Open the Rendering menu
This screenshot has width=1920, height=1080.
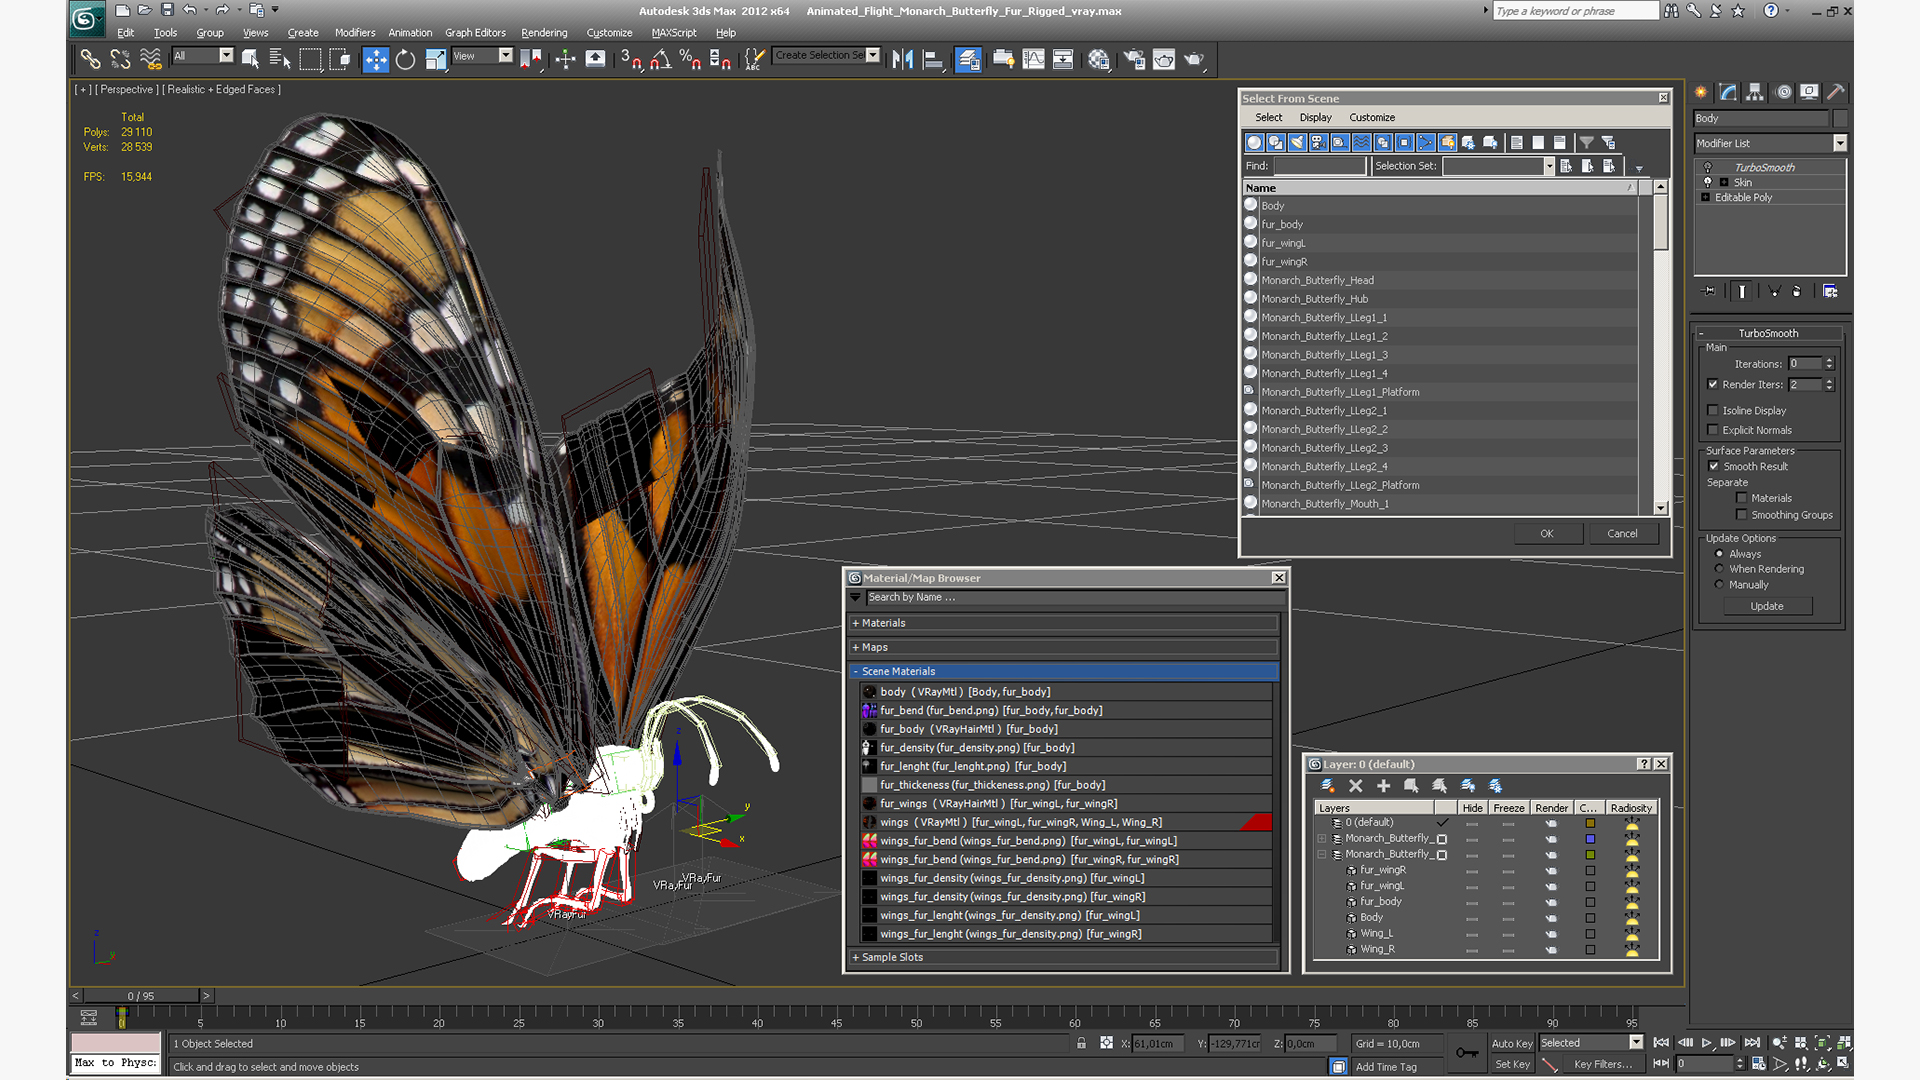tap(543, 33)
